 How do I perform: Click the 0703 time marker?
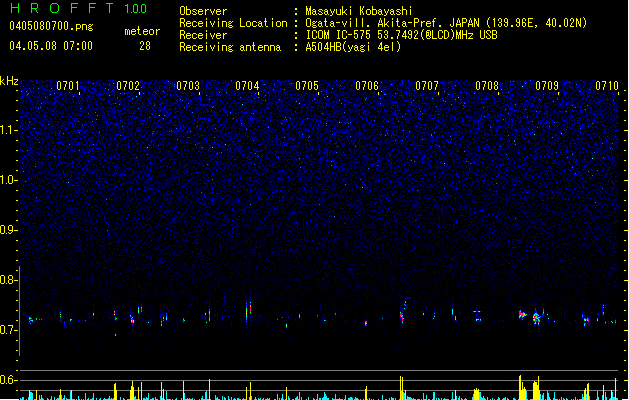pyautogui.click(x=188, y=85)
